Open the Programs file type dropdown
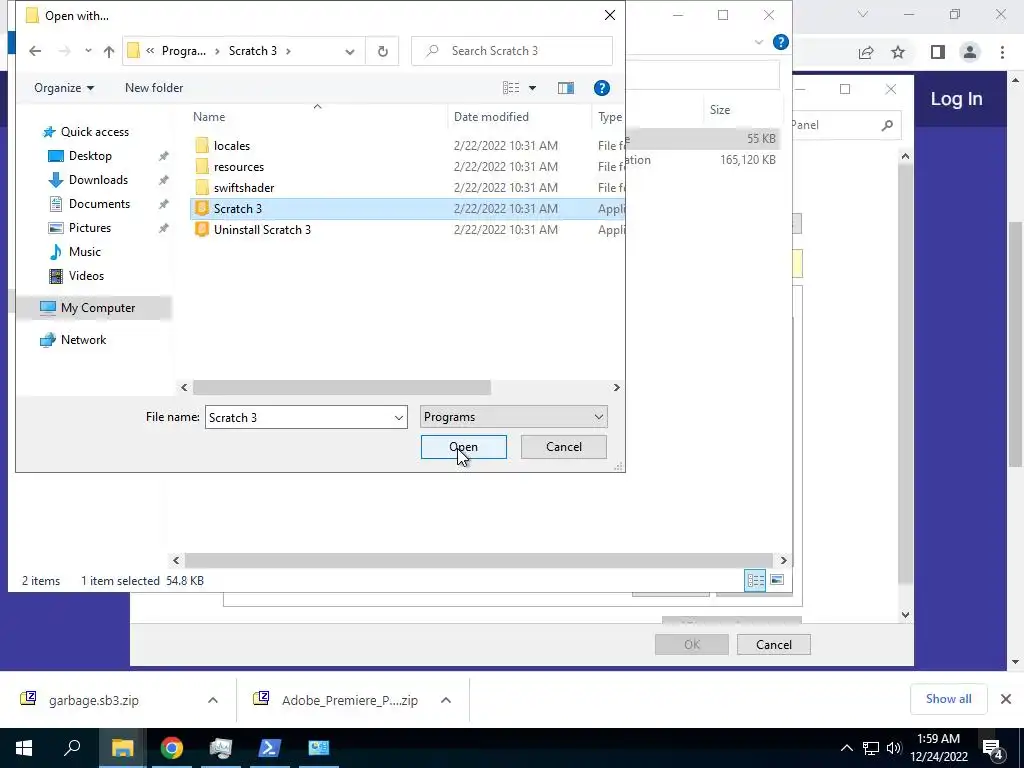The height and width of the screenshot is (768, 1024). (x=513, y=417)
